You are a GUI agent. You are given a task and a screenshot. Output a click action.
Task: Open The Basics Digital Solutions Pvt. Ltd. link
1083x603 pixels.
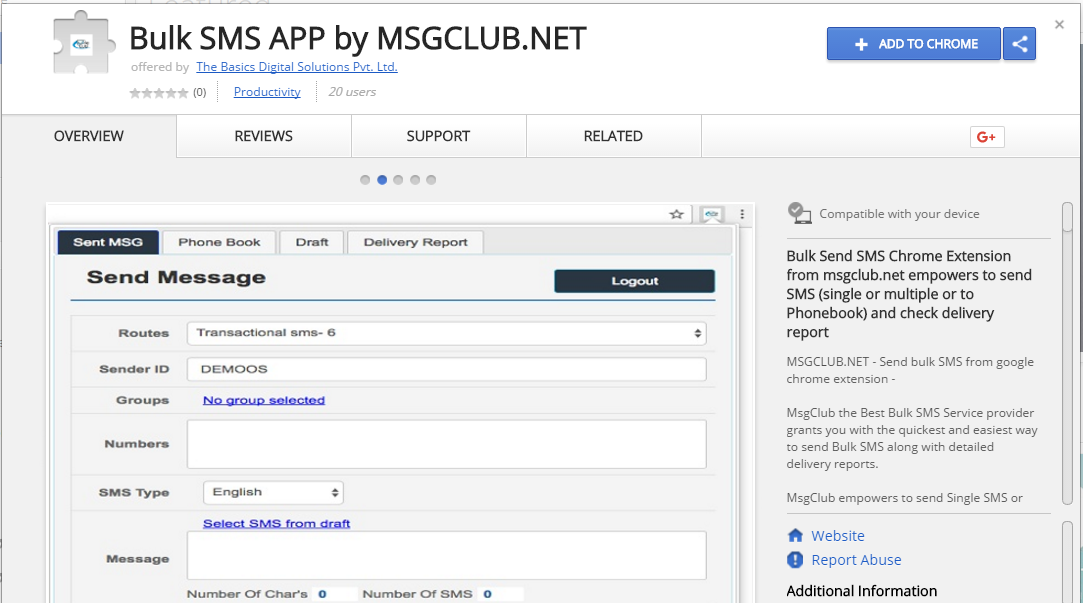pos(297,67)
